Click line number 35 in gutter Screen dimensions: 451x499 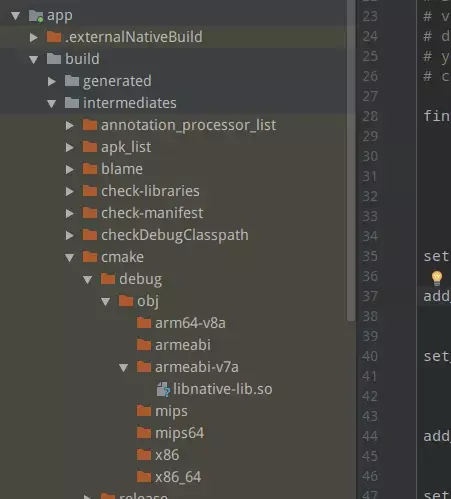click(370, 256)
